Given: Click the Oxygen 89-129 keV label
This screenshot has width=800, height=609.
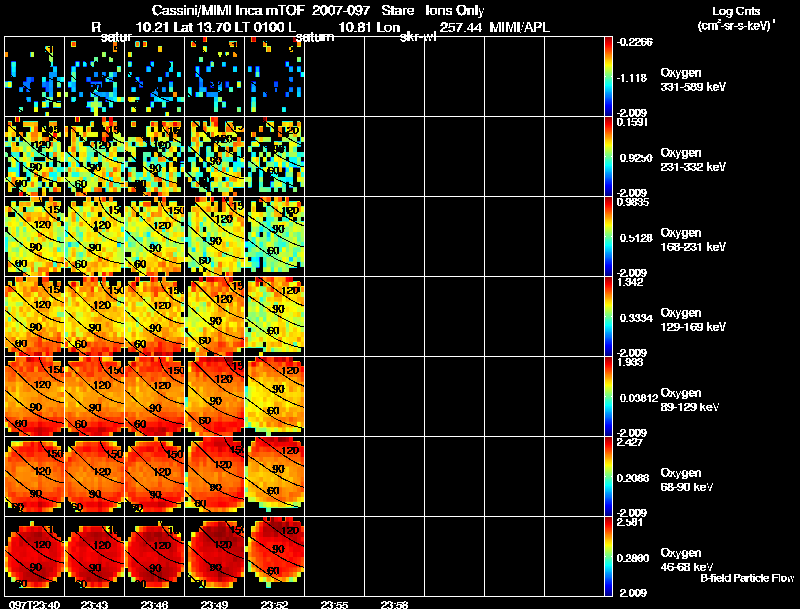Looking at the screenshot, I should click(690, 400).
